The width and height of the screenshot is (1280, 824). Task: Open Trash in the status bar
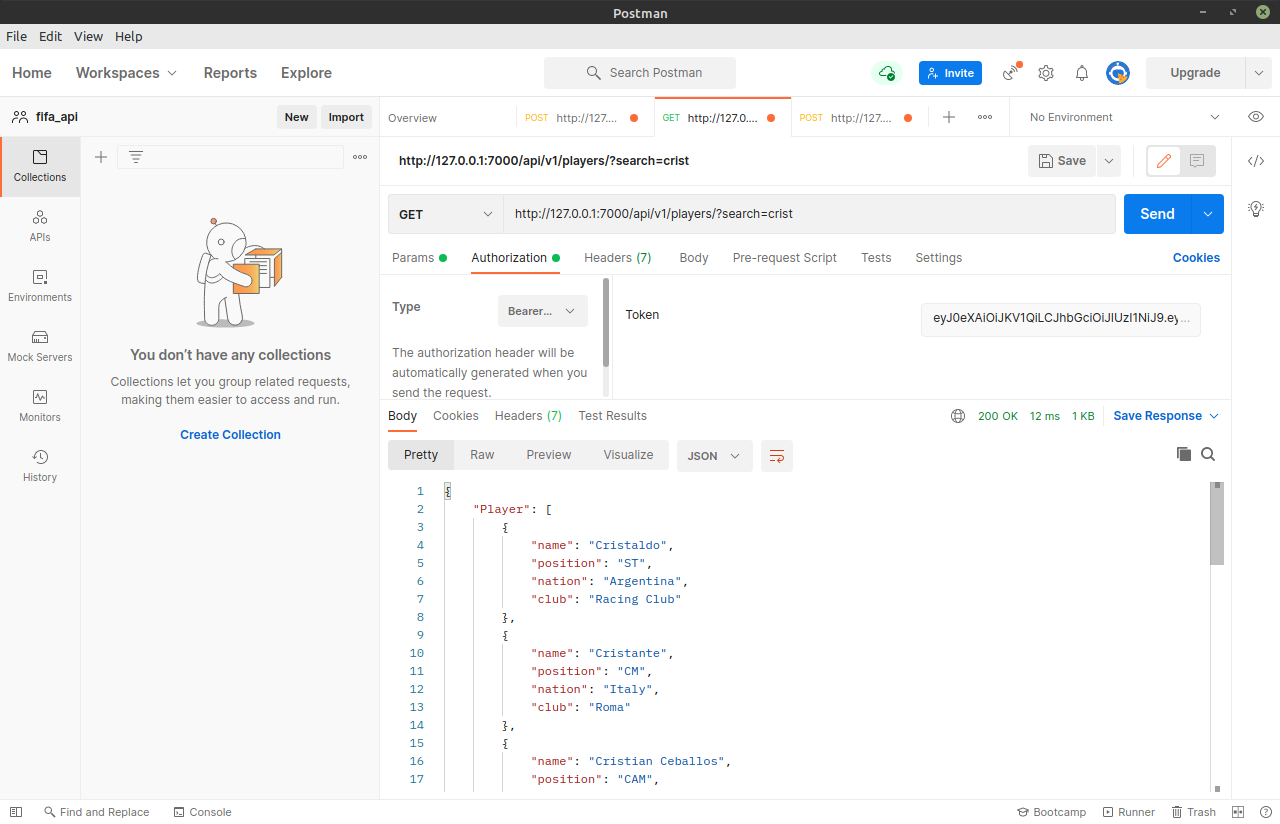1194,812
